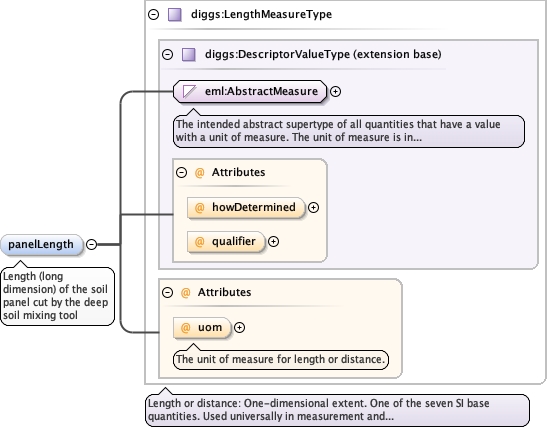This screenshot has height=430, width=548.
Task: Click the Attributes label above uom
Action: [224, 292]
